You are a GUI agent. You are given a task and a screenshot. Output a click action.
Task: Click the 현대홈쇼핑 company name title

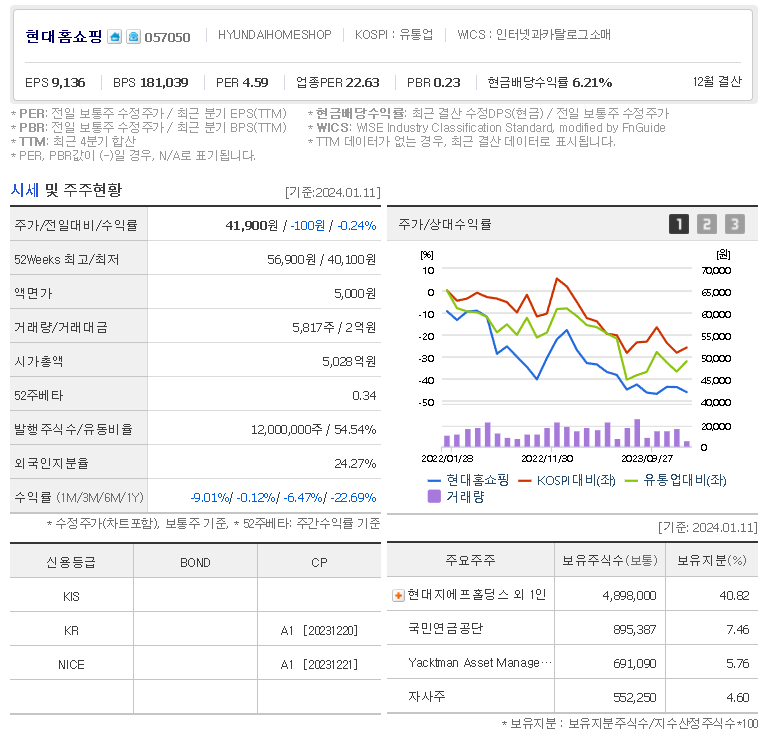pos(64,37)
